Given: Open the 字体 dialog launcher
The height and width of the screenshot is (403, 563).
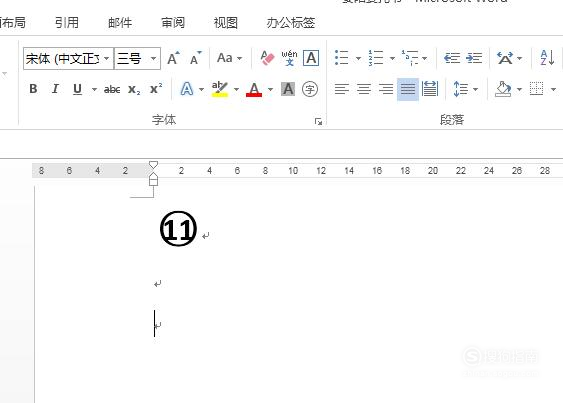Looking at the screenshot, I should (x=318, y=122).
